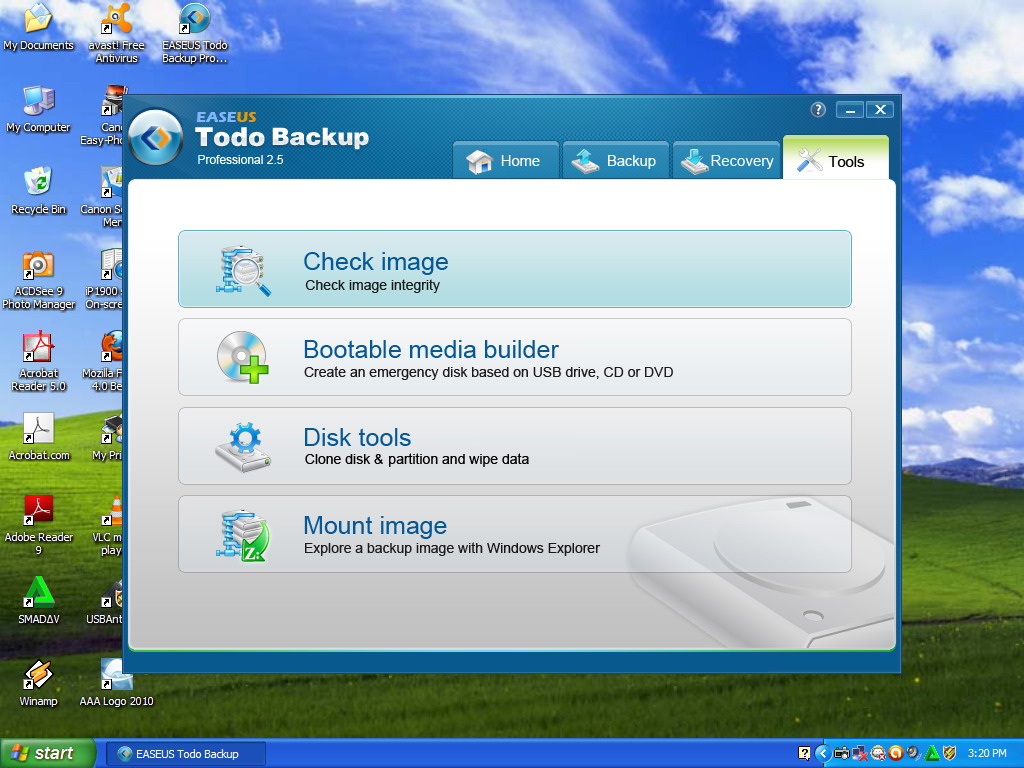1024x768 pixels.
Task: Click the Mount image Z: icon
Action: point(243,536)
